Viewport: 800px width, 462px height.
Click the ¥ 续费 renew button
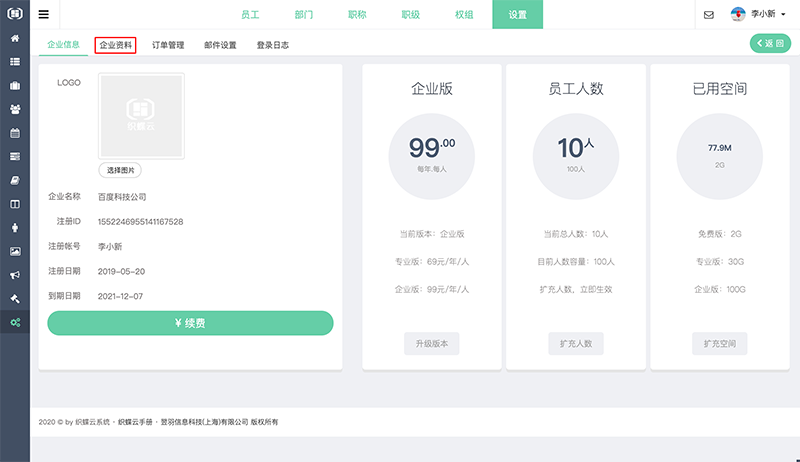[x=190, y=323]
